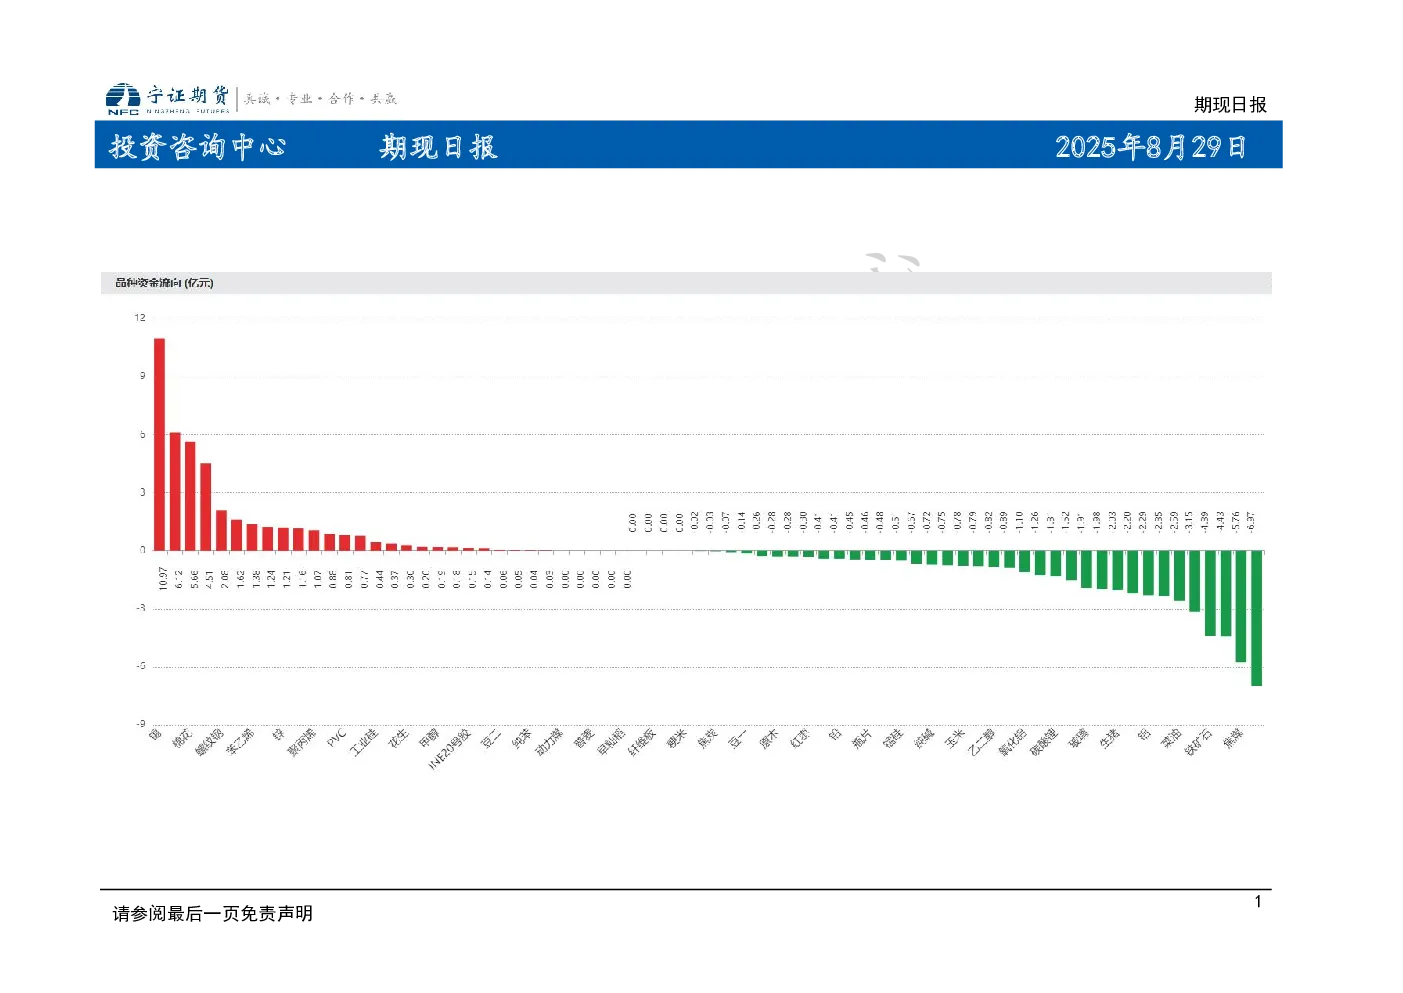Click the chart title 品种资金流向 (亿元)
Screen dimensions: 1403x993
pos(164,283)
